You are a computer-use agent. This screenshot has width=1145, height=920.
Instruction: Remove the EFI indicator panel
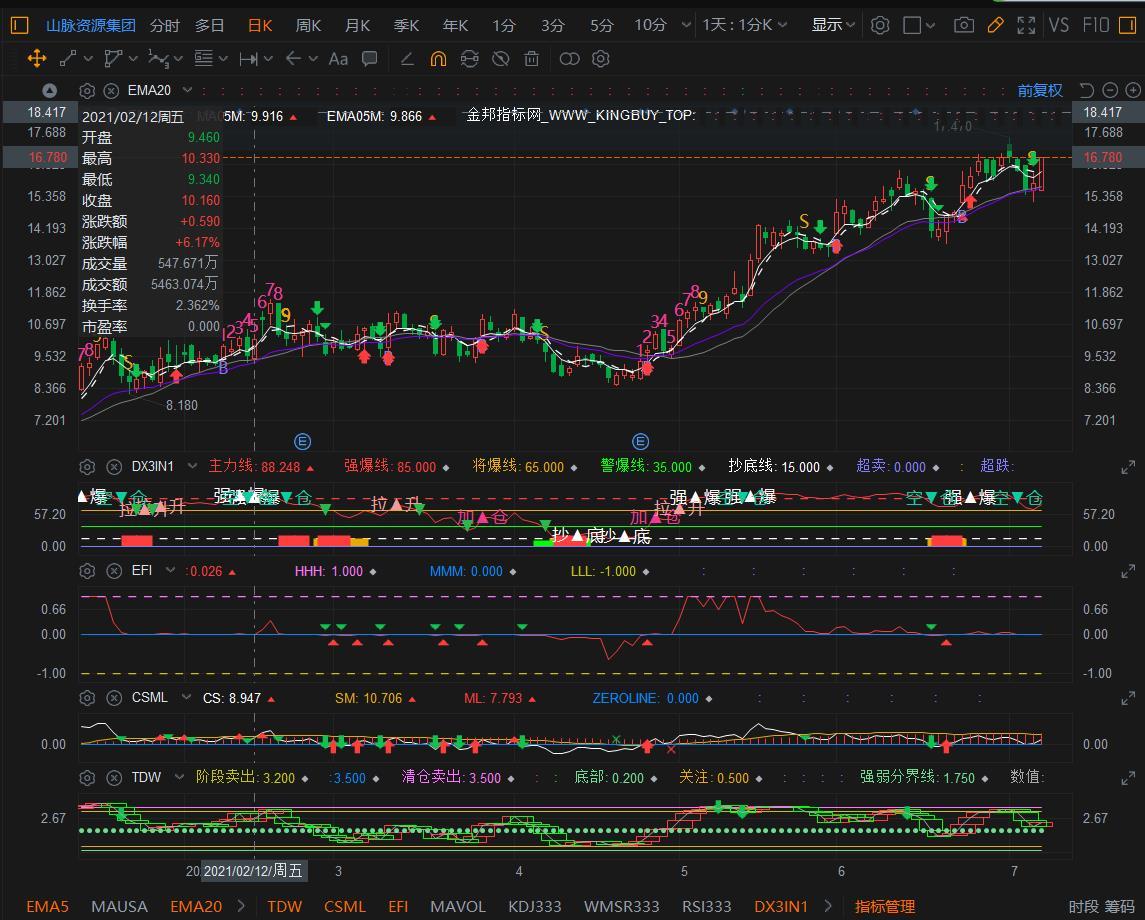(114, 571)
